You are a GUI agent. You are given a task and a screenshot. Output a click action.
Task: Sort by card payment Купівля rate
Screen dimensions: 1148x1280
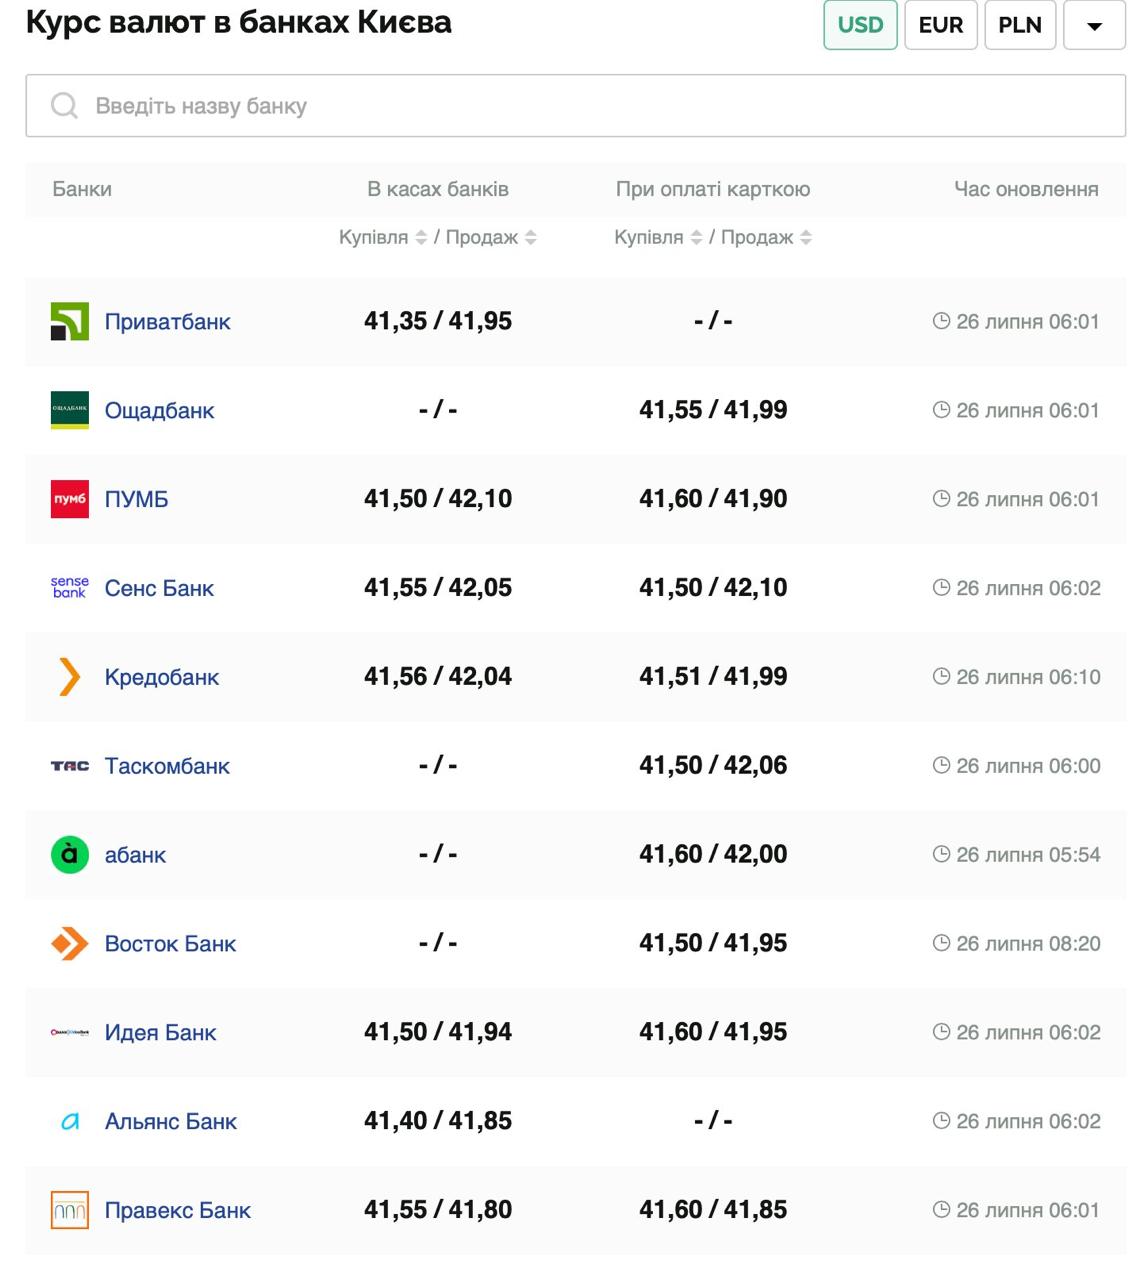tap(696, 237)
